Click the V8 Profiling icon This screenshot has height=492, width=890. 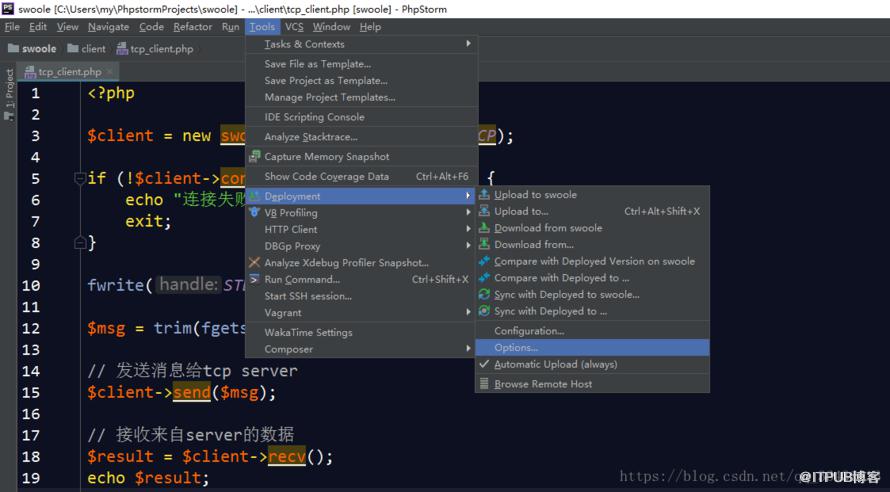point(255,212)
